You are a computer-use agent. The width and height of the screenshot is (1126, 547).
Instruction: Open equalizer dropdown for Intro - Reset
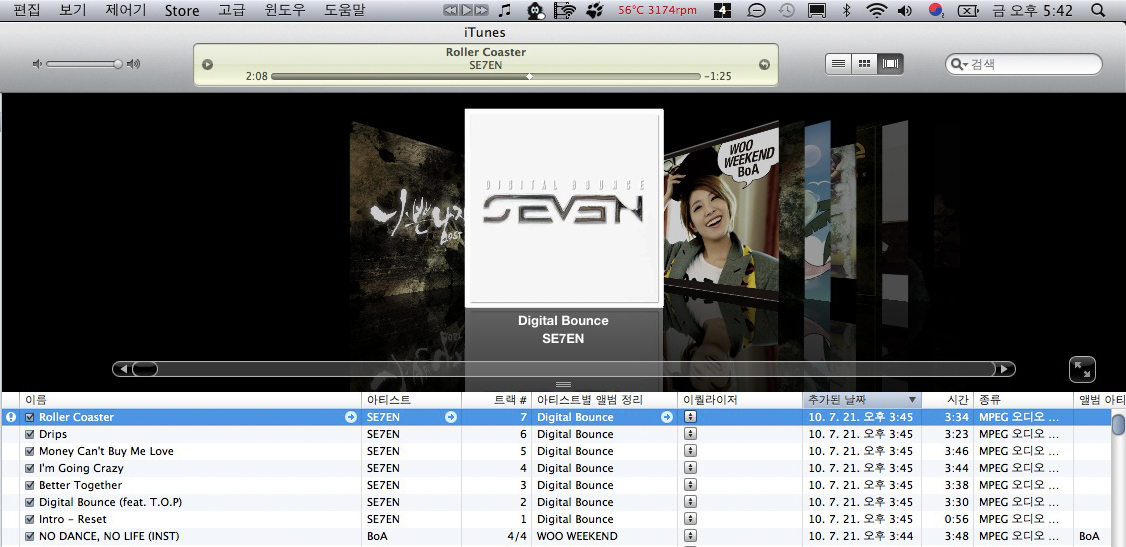(690, 519)
